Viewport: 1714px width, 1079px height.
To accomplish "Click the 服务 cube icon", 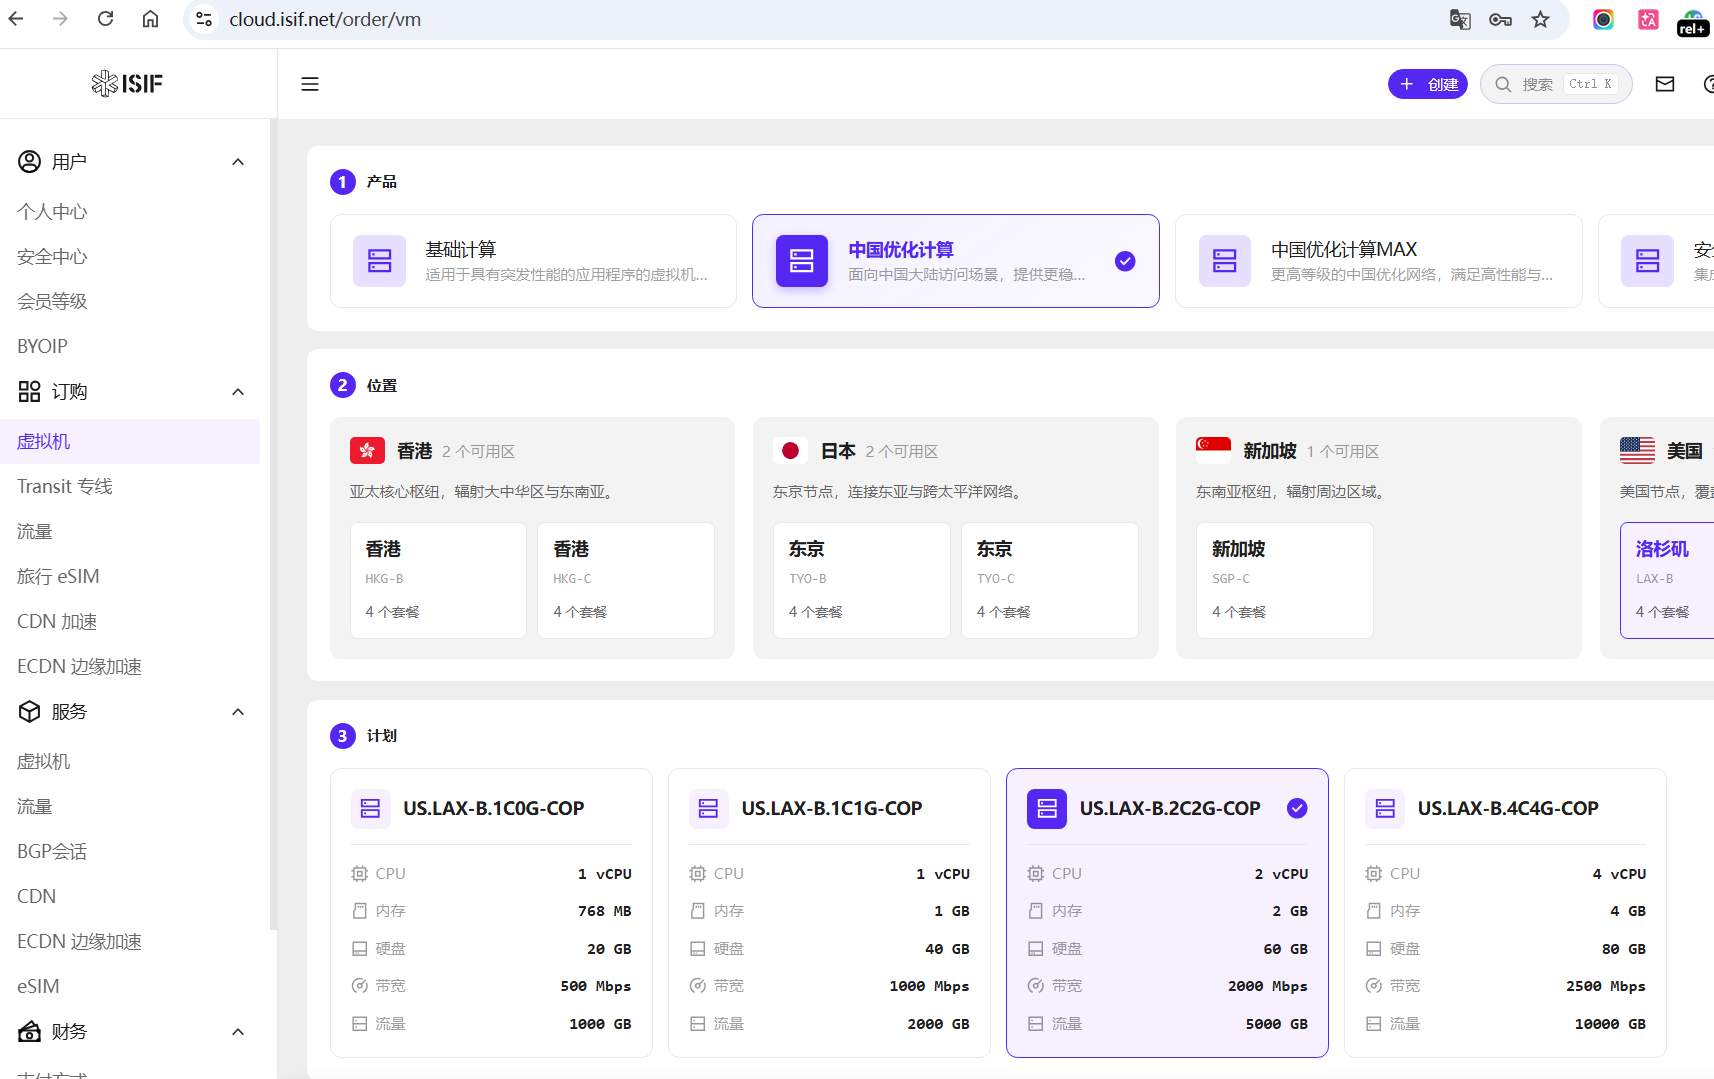I will [x=30, y=711].
